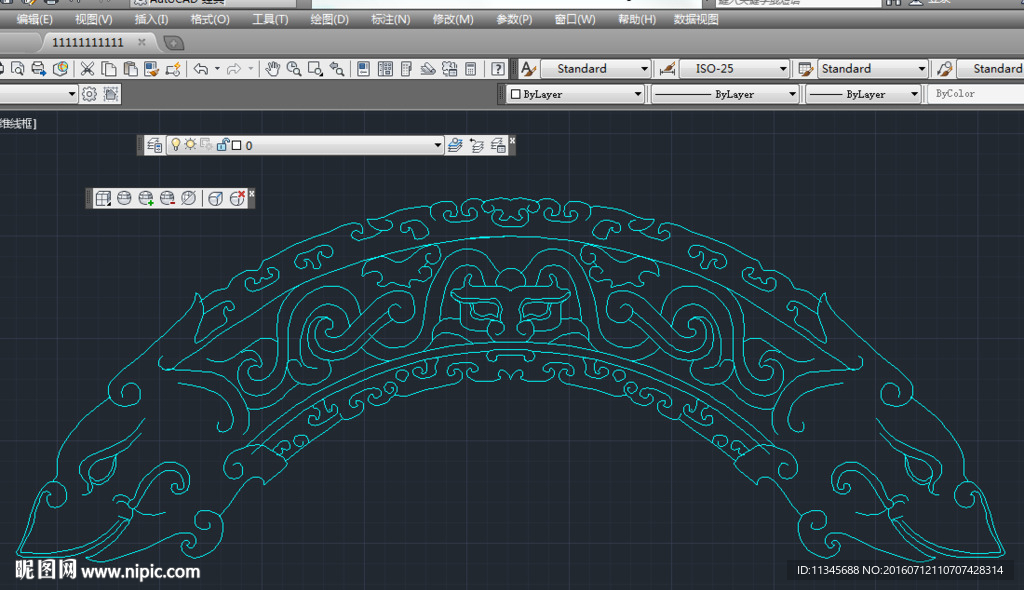
Task: Open the Markup Set Manager icon
Action: pyautogui.click(x=449, y=69)
